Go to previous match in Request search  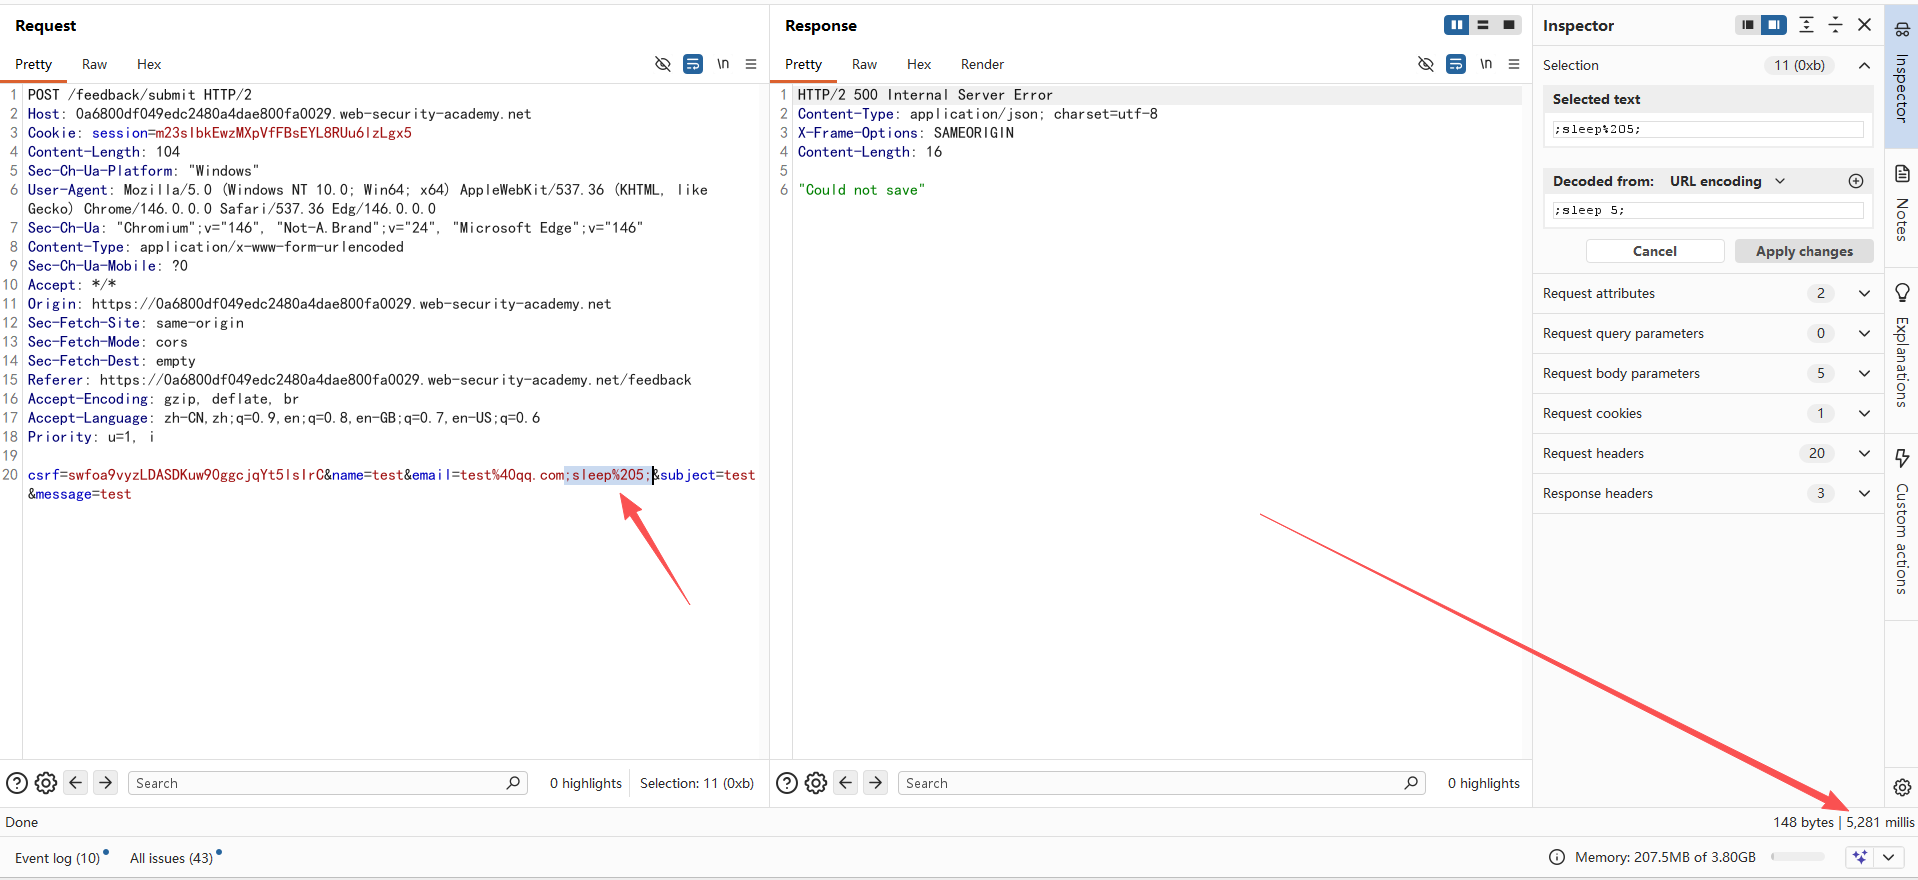click(x=76, y=783)
